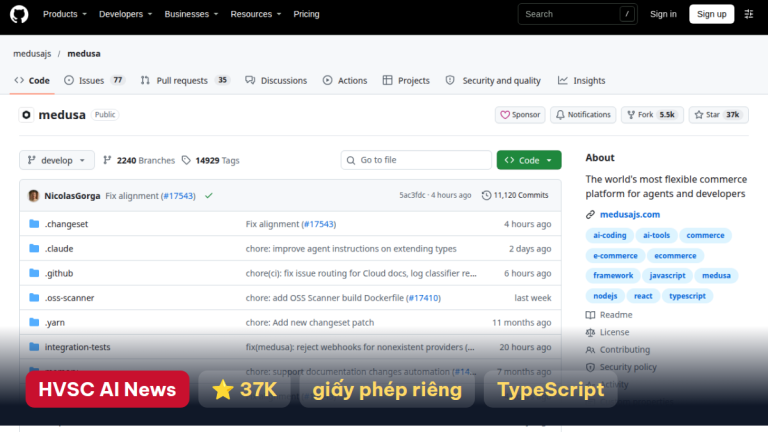
Task: Open the nodejs topic tag
Action: (x=605, y=296)
